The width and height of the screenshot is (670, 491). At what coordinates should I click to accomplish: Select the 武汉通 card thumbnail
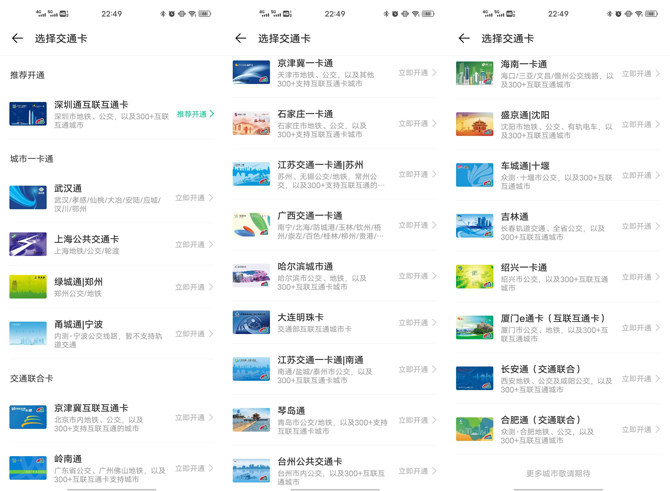tap(28, 197)
